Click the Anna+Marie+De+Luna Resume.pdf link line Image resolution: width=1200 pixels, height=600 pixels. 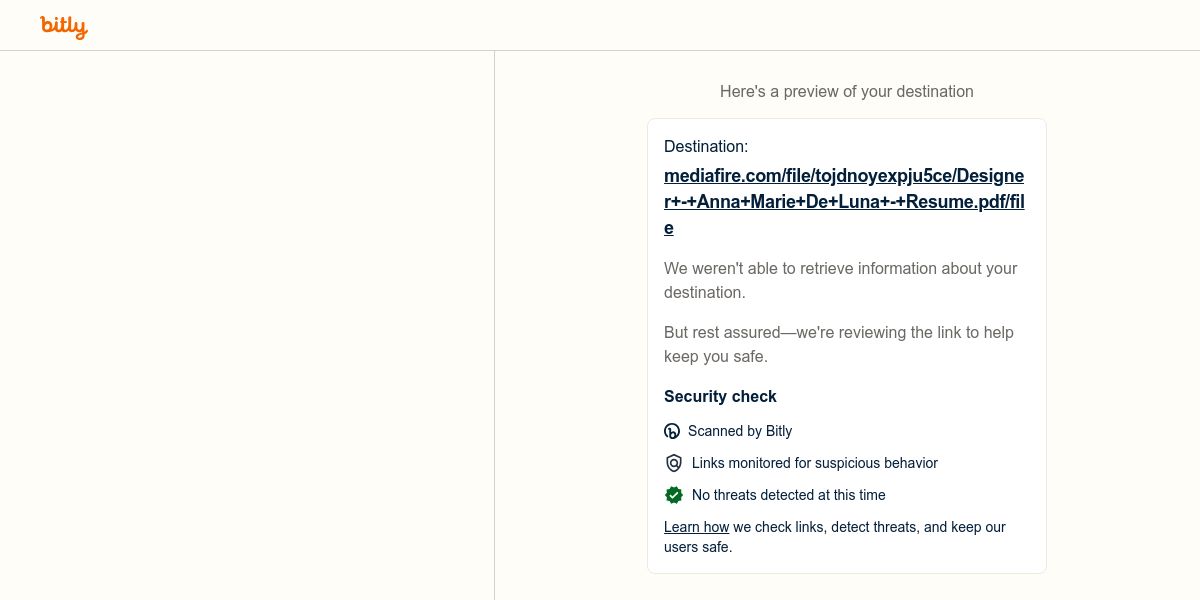point(843,202)
